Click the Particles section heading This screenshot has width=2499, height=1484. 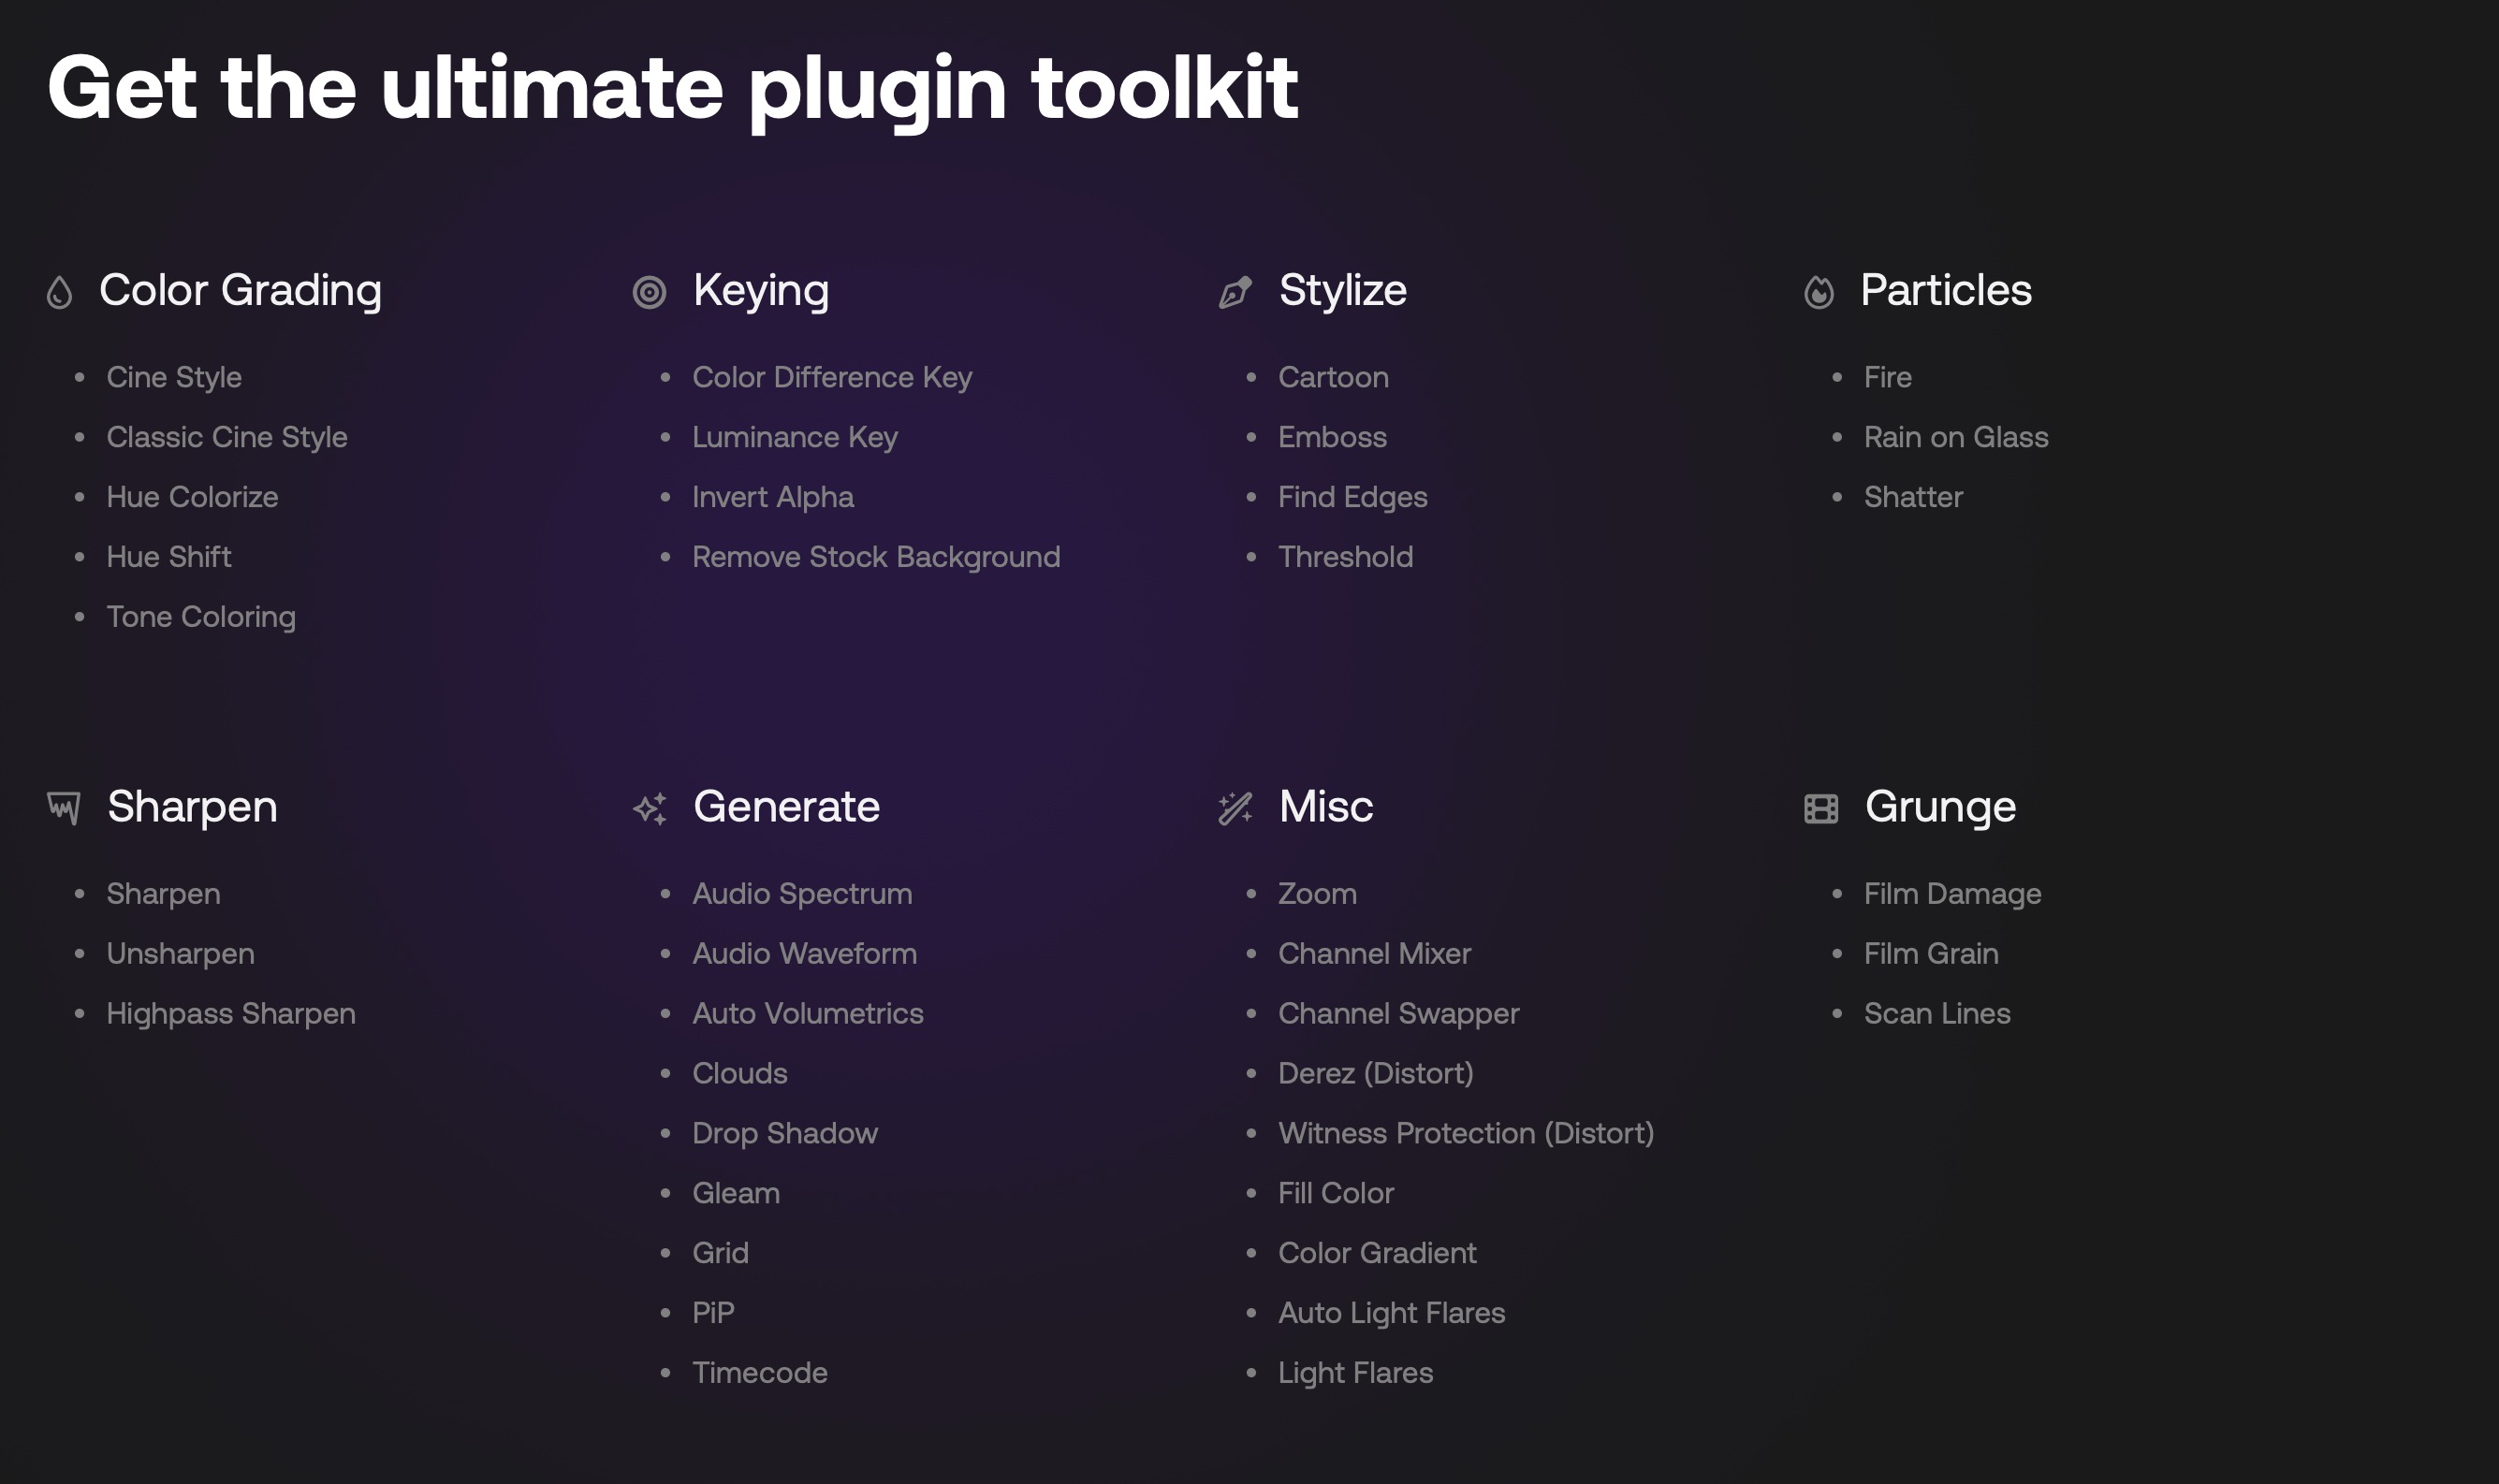click(x=1945, y=290)
